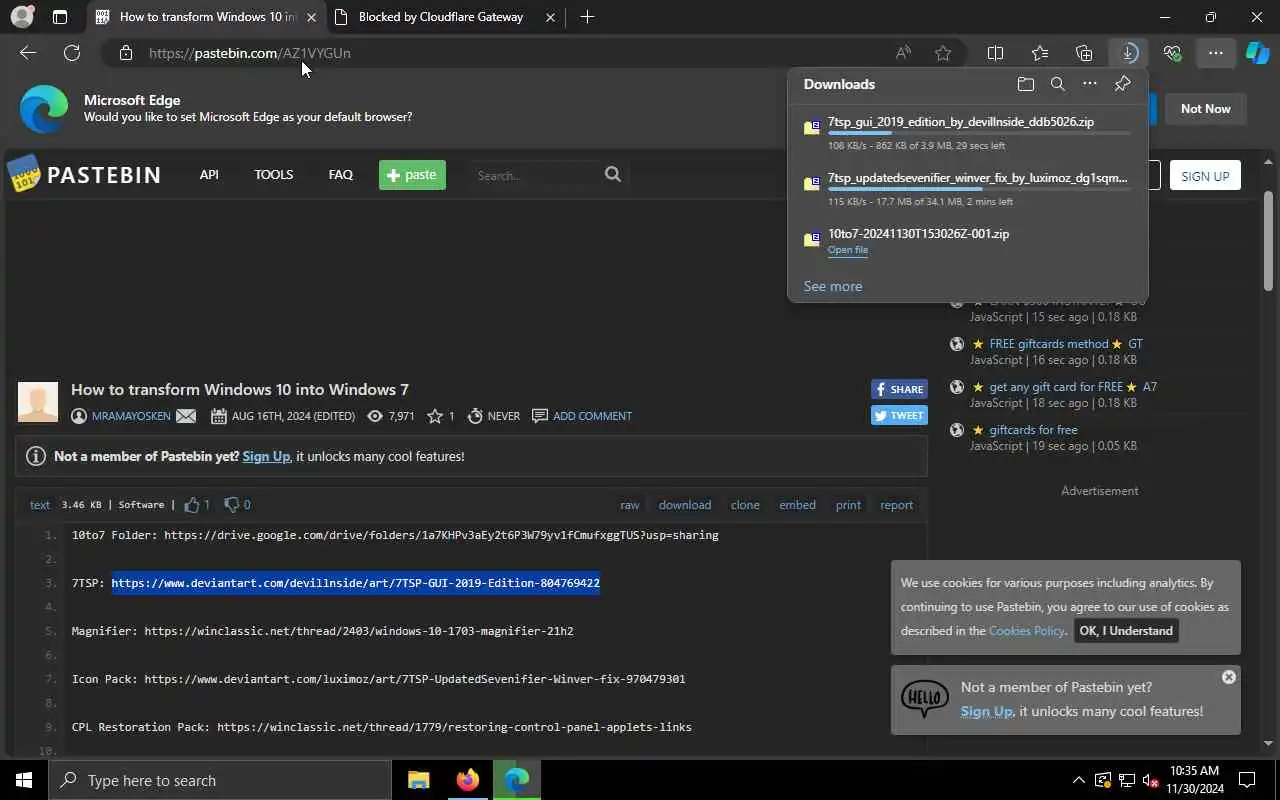Open downloads folder icon in Downloads panel

[1025, 84]
